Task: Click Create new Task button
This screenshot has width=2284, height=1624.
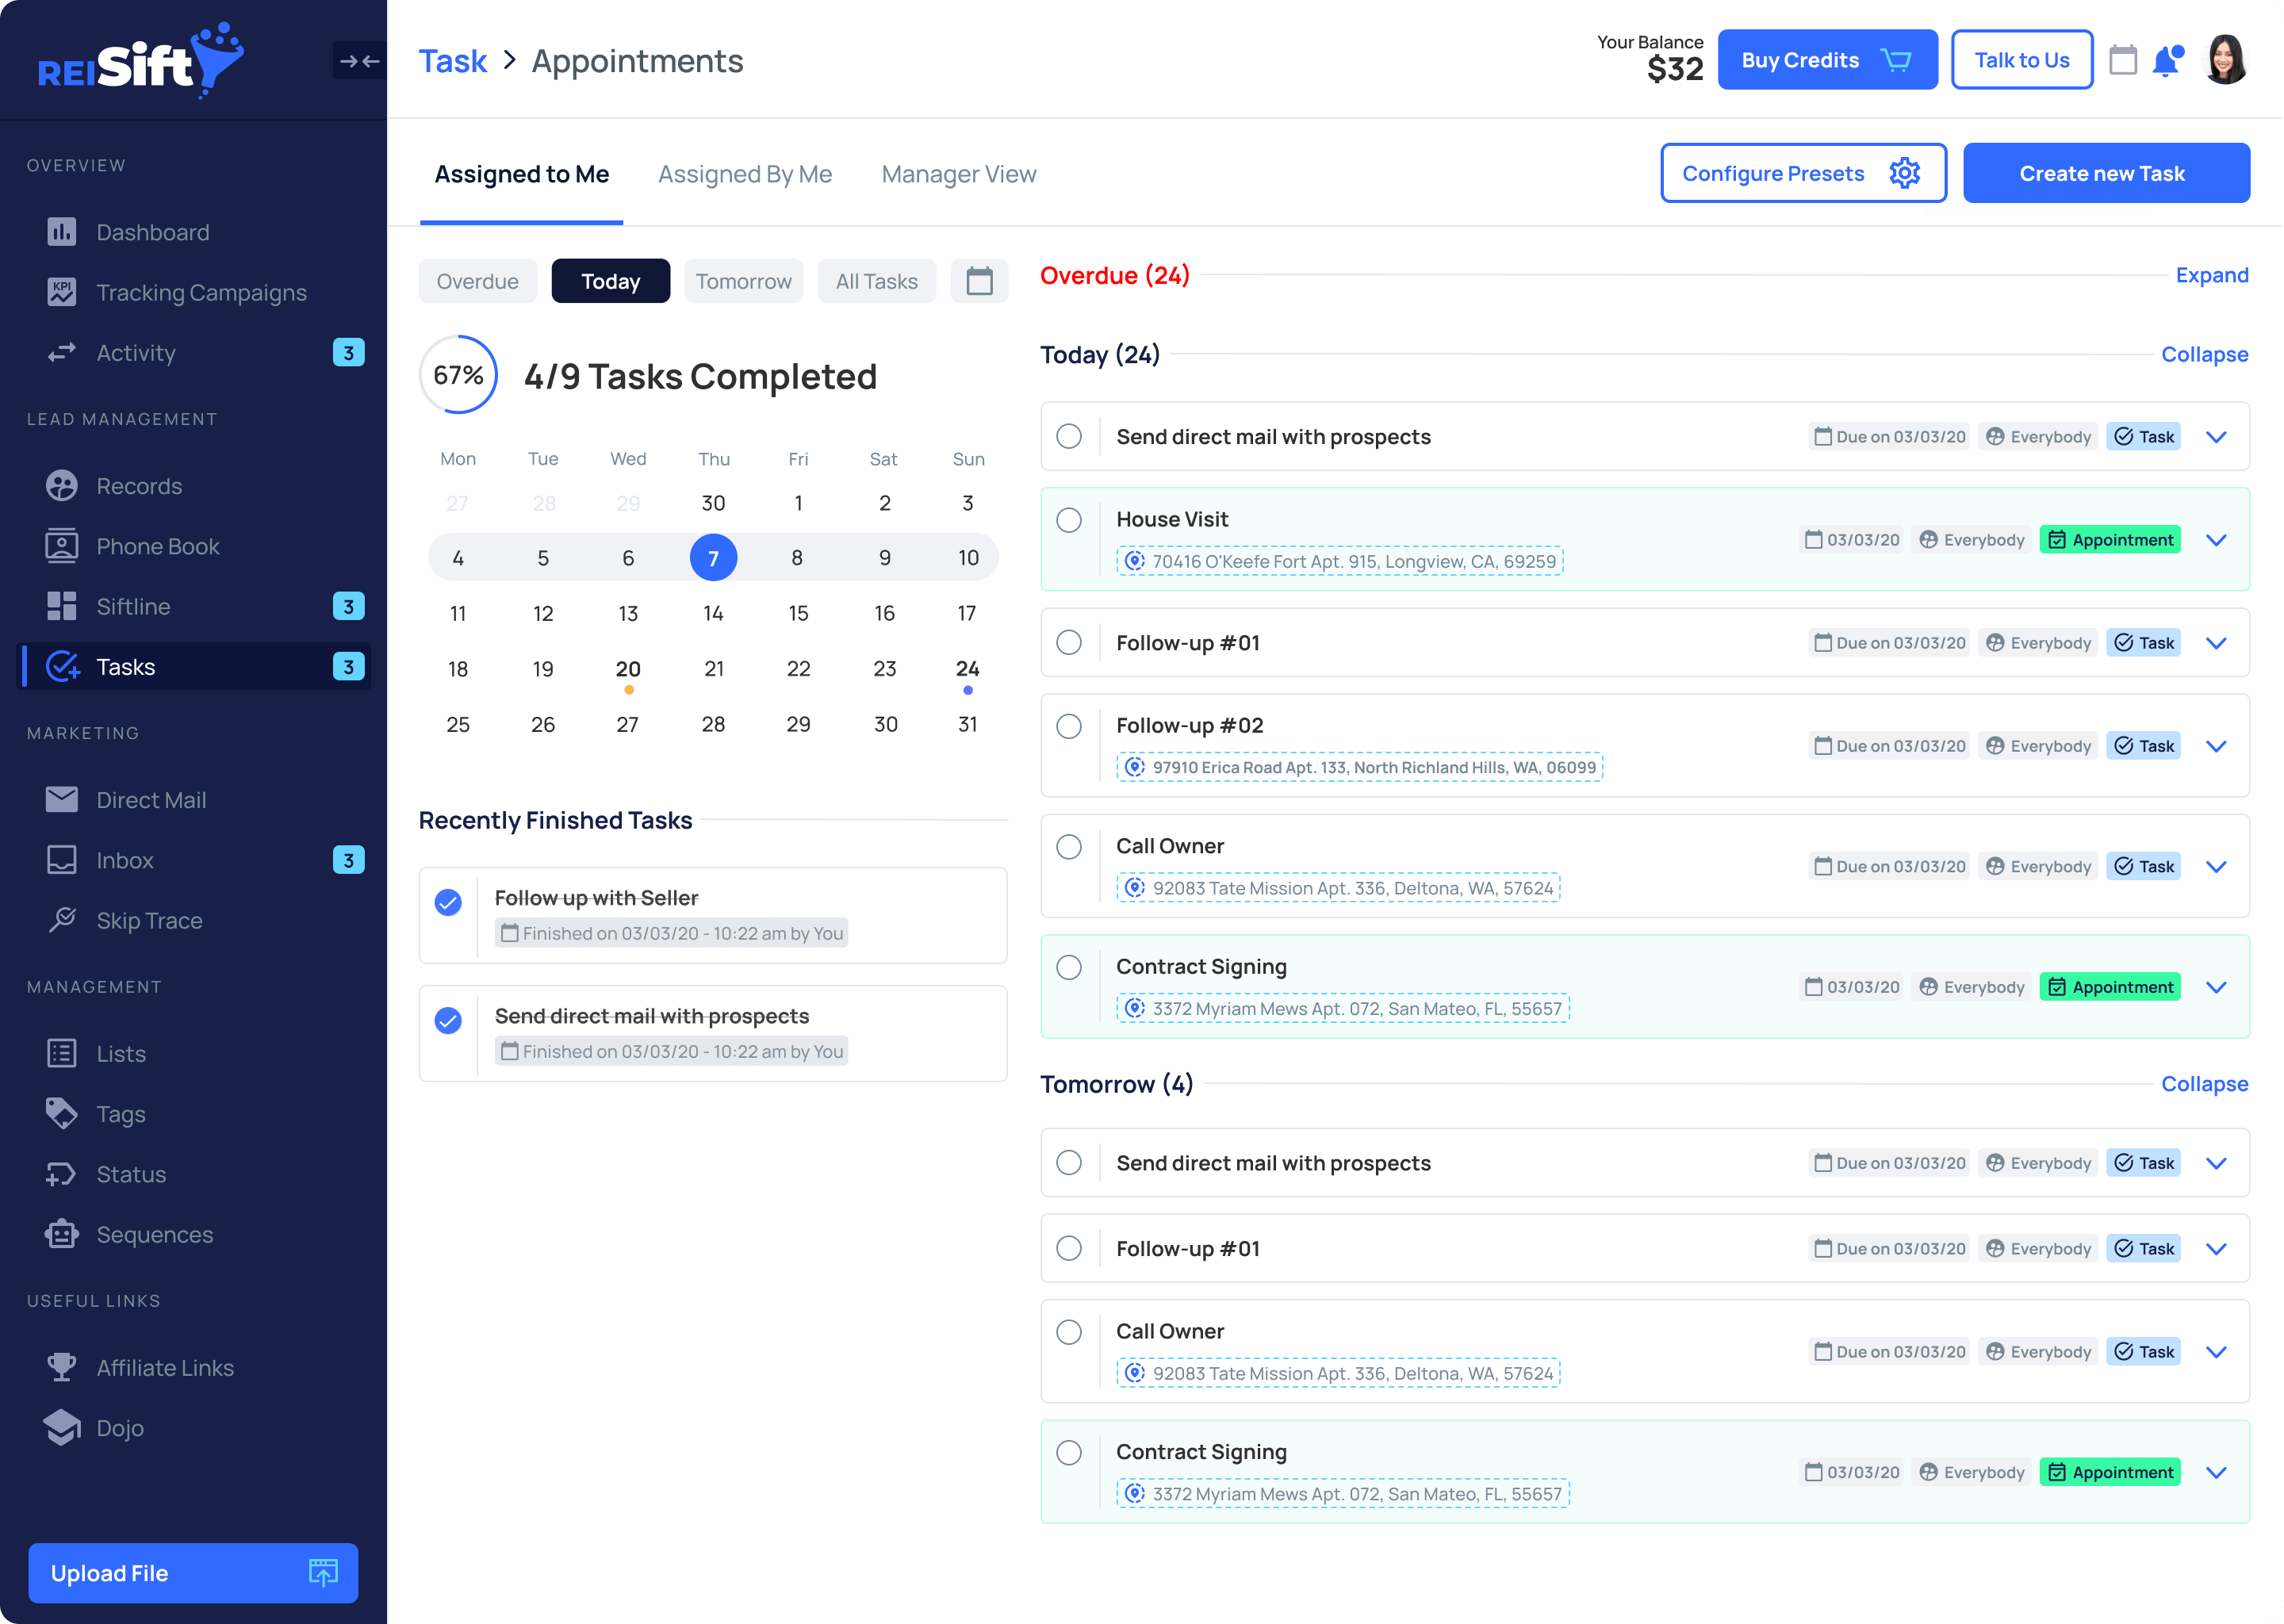Action: coord(2105,173)
